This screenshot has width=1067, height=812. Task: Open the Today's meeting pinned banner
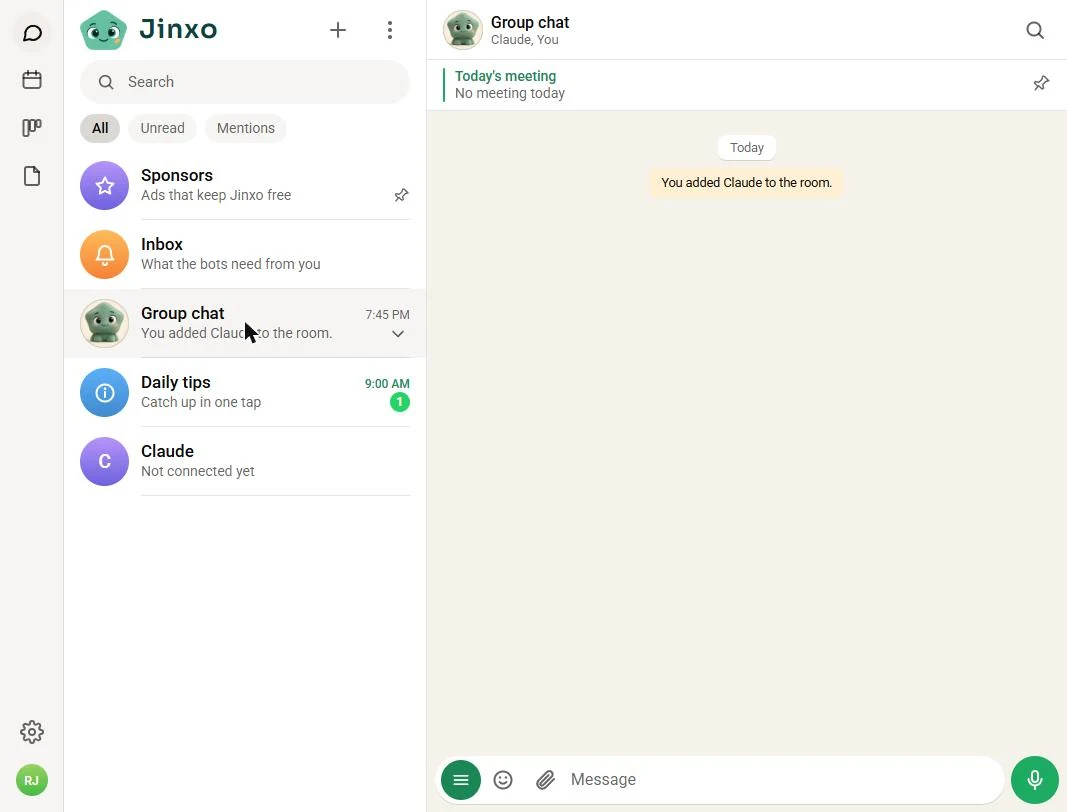click(746, 85)
